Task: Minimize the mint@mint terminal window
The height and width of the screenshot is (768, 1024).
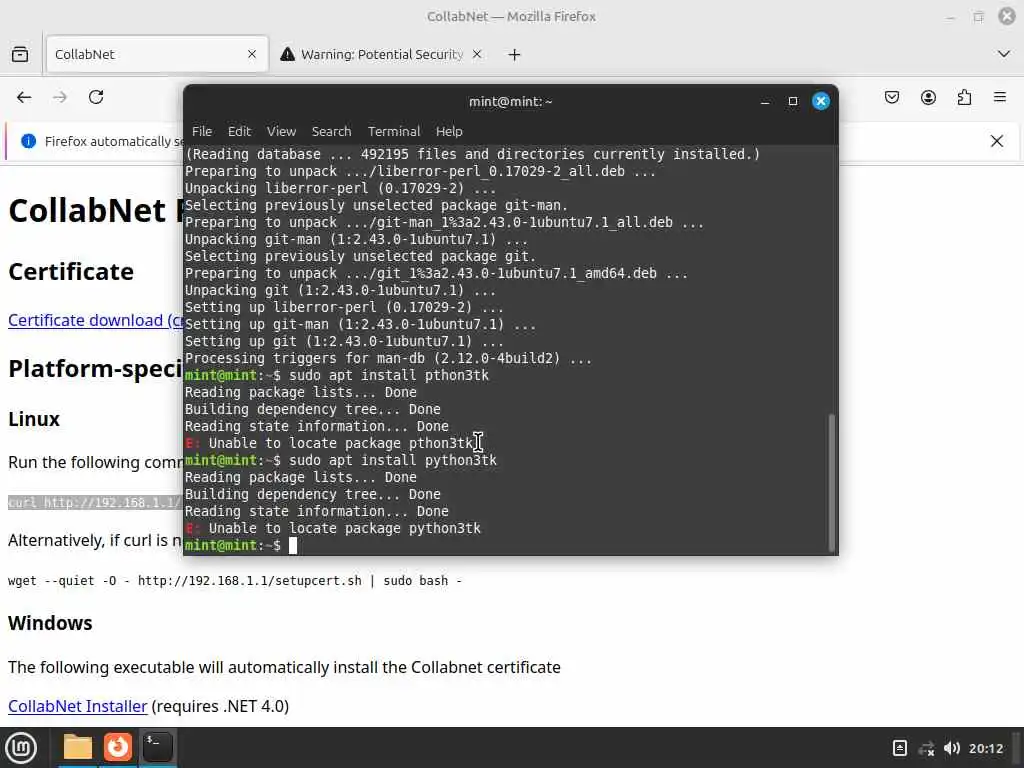Action: coord(765,101)
